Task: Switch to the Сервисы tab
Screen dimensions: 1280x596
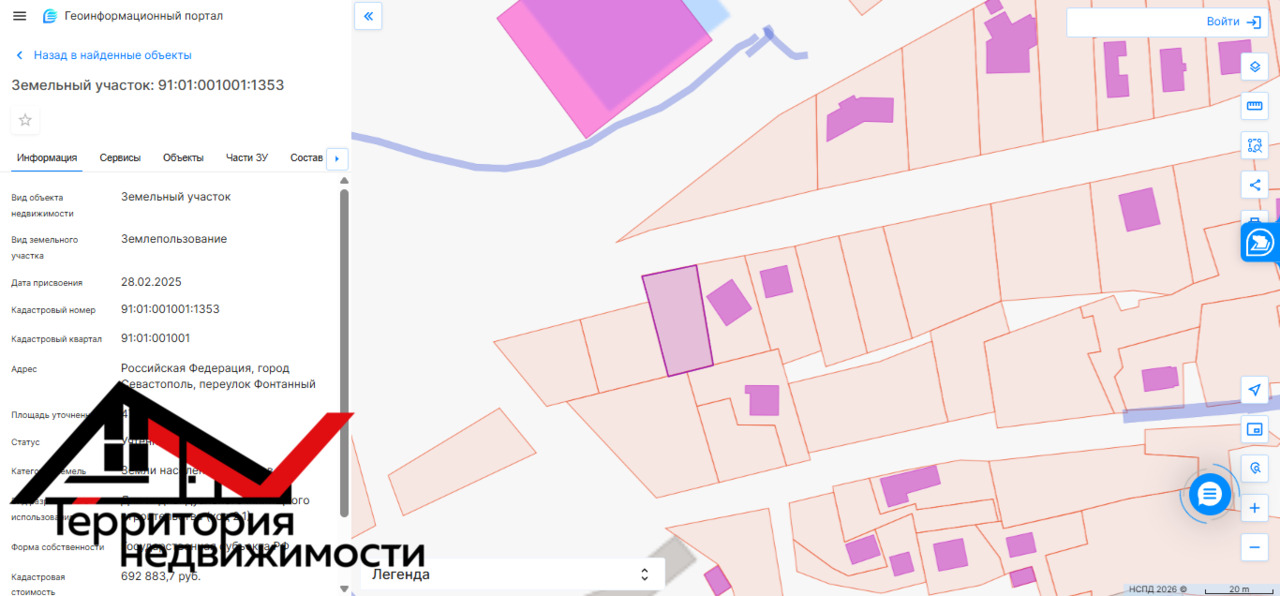Action: pos(120,158)
